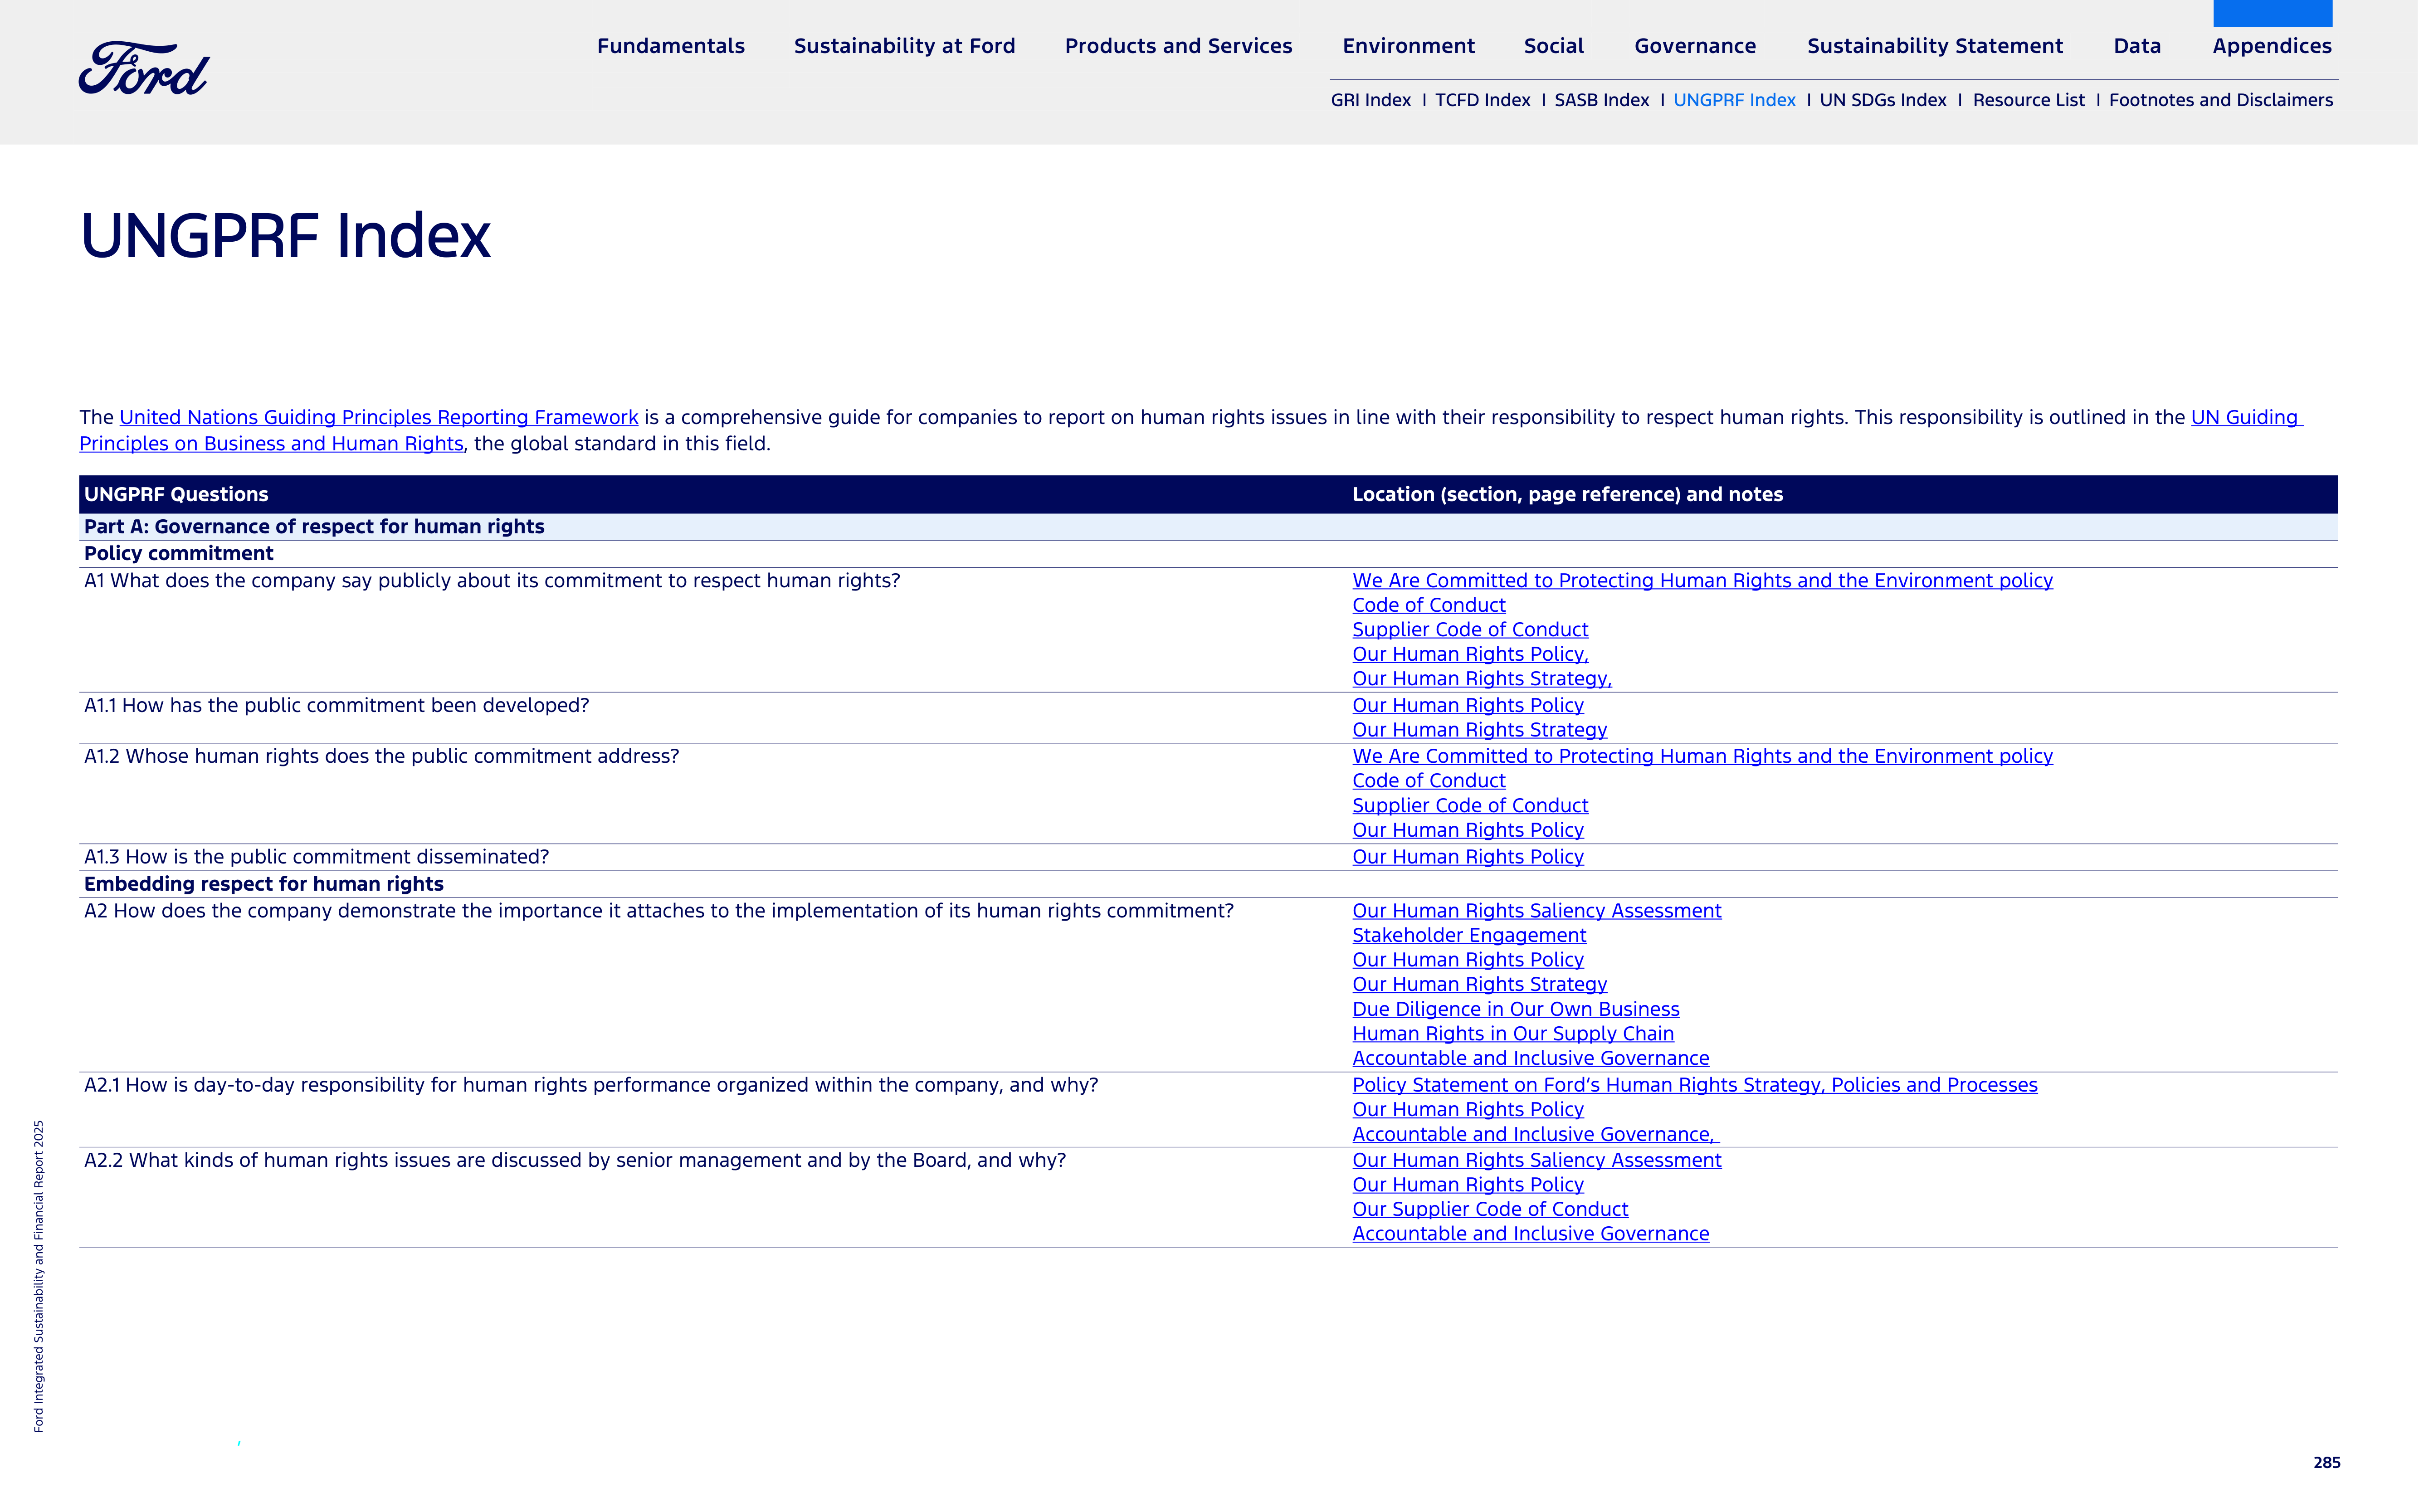Open Accountable and Inclusive Governance in A2.2 row
This screenshot has width=2419, height=1512.
(x=1530, y=1234)
